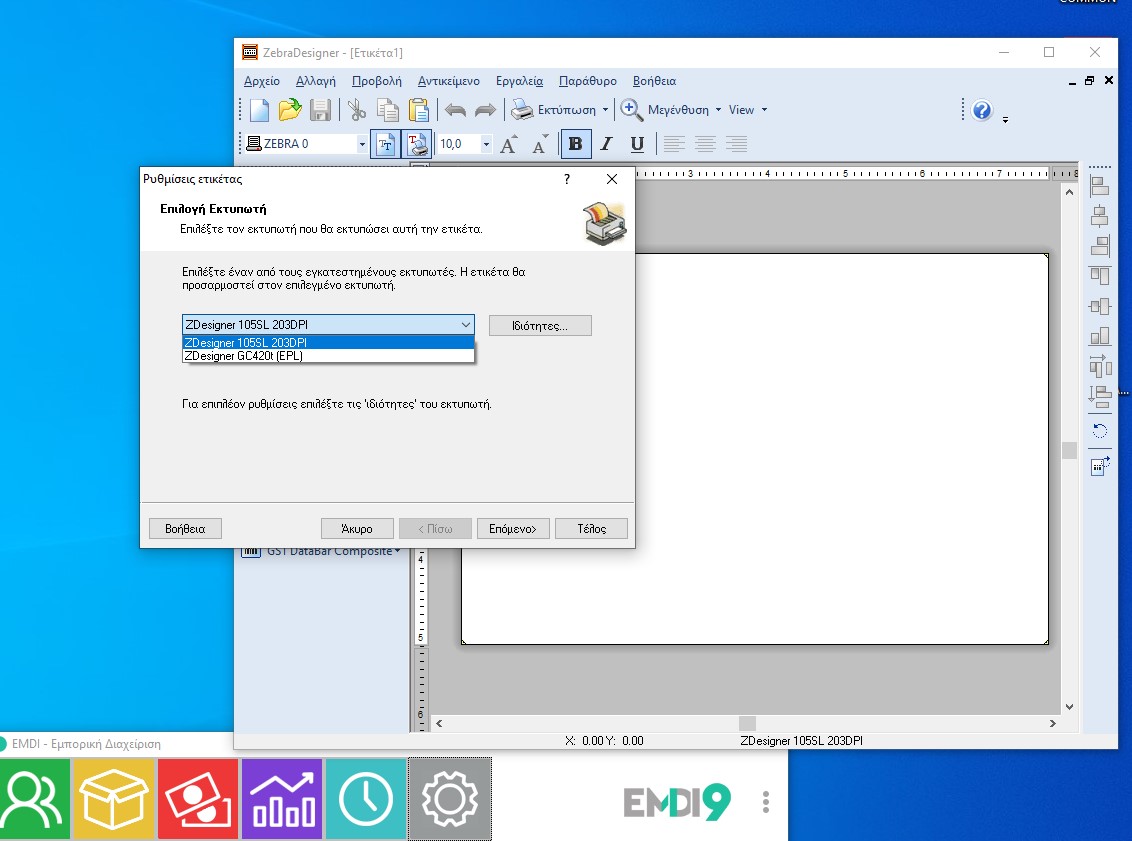This screenshot has height=841, width=1132.
Task: Open the Εργαλεία menu
Action: point(519,81)
